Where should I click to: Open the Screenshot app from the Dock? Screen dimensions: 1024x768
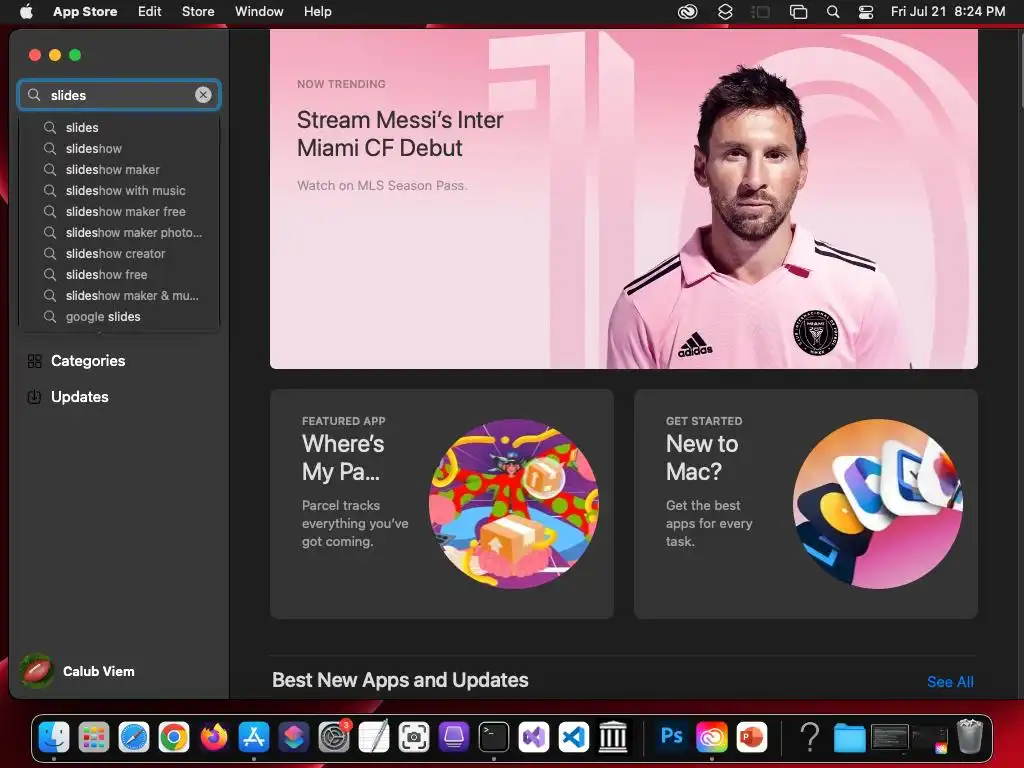[x=414, y=737]
